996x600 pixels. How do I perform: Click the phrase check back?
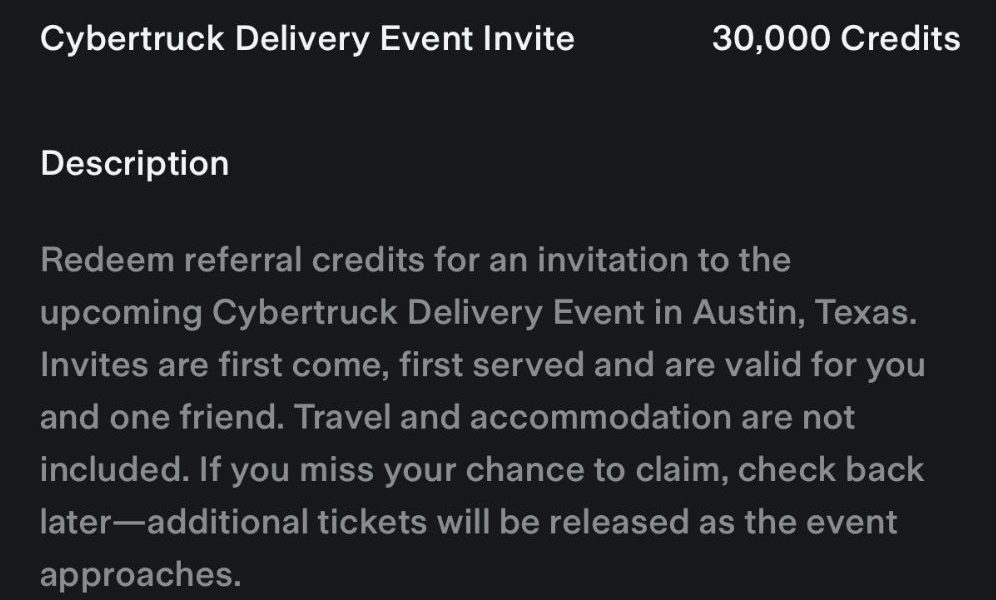tap(831, 470)
